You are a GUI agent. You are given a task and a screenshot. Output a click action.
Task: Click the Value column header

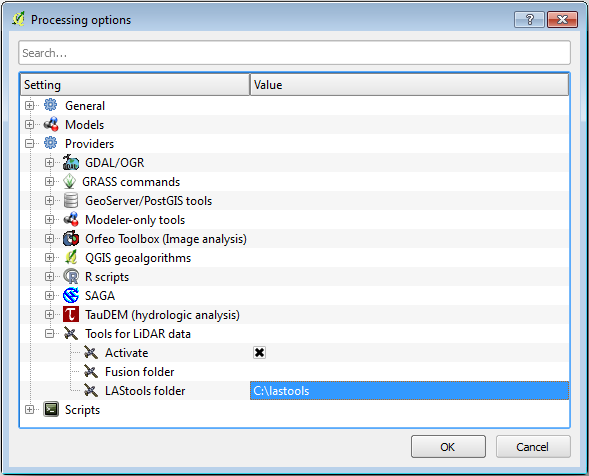pyautogui.click(x=409, y=85)
